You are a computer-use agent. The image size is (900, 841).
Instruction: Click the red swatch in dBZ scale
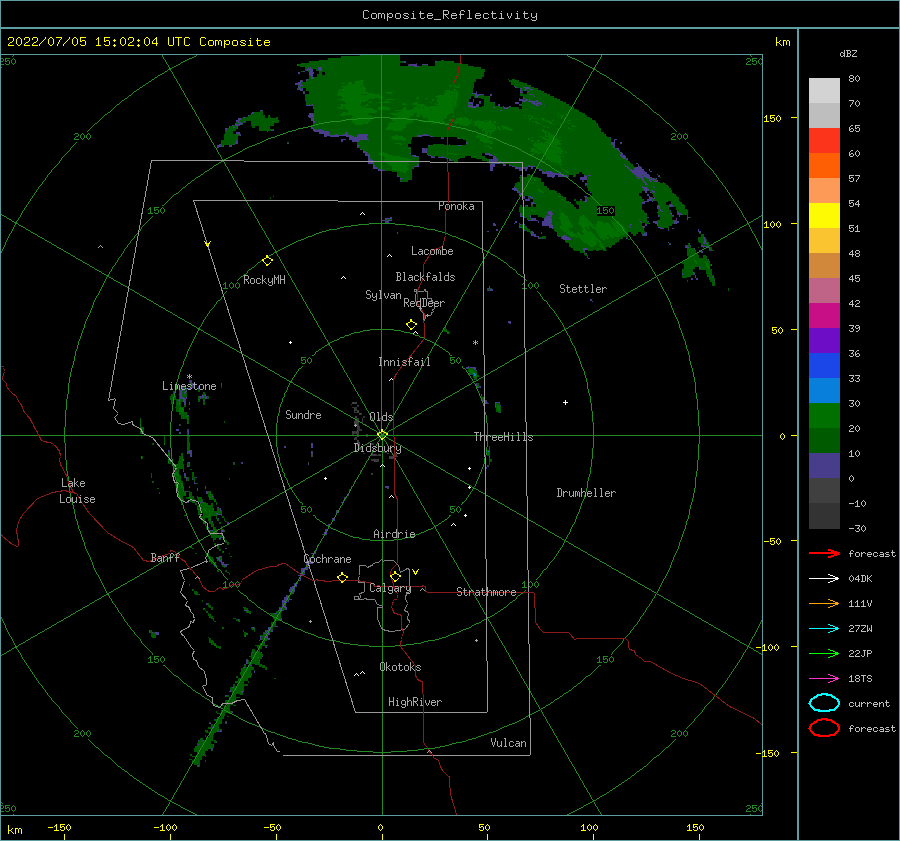[824, 140]
